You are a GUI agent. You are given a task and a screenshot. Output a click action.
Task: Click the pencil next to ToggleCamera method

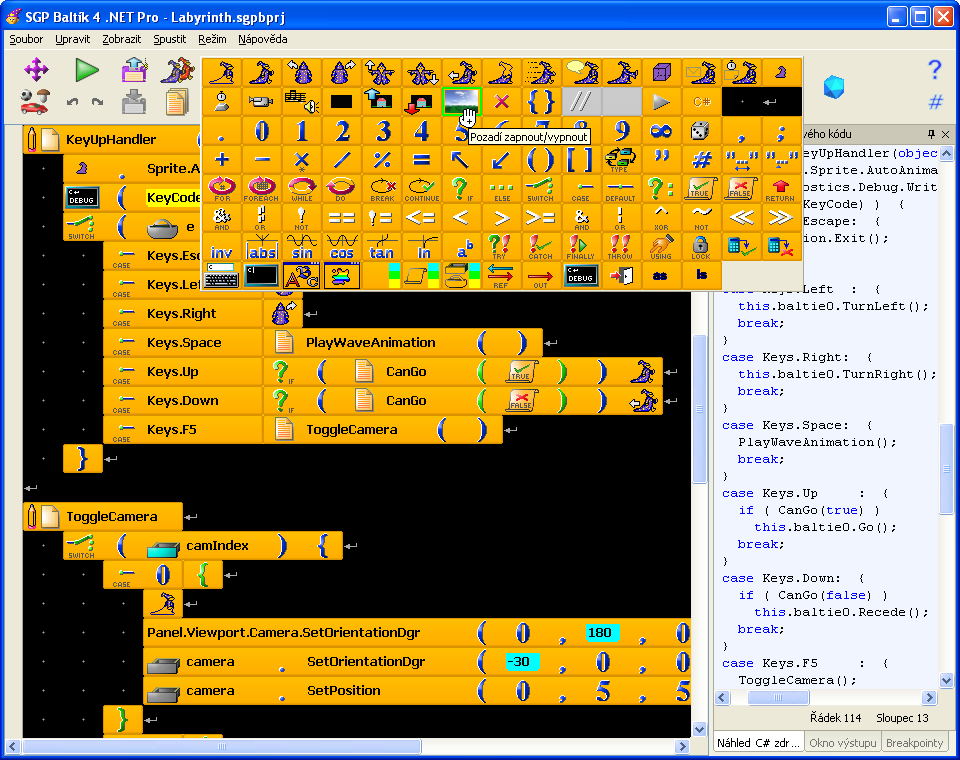[33, 517]
